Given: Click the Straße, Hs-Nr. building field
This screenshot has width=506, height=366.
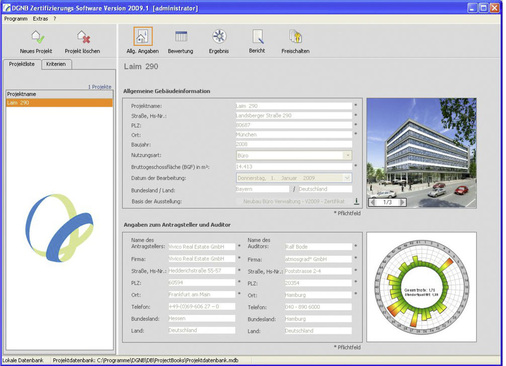Looking at the screenshot, I should click(x=294, y=116).
